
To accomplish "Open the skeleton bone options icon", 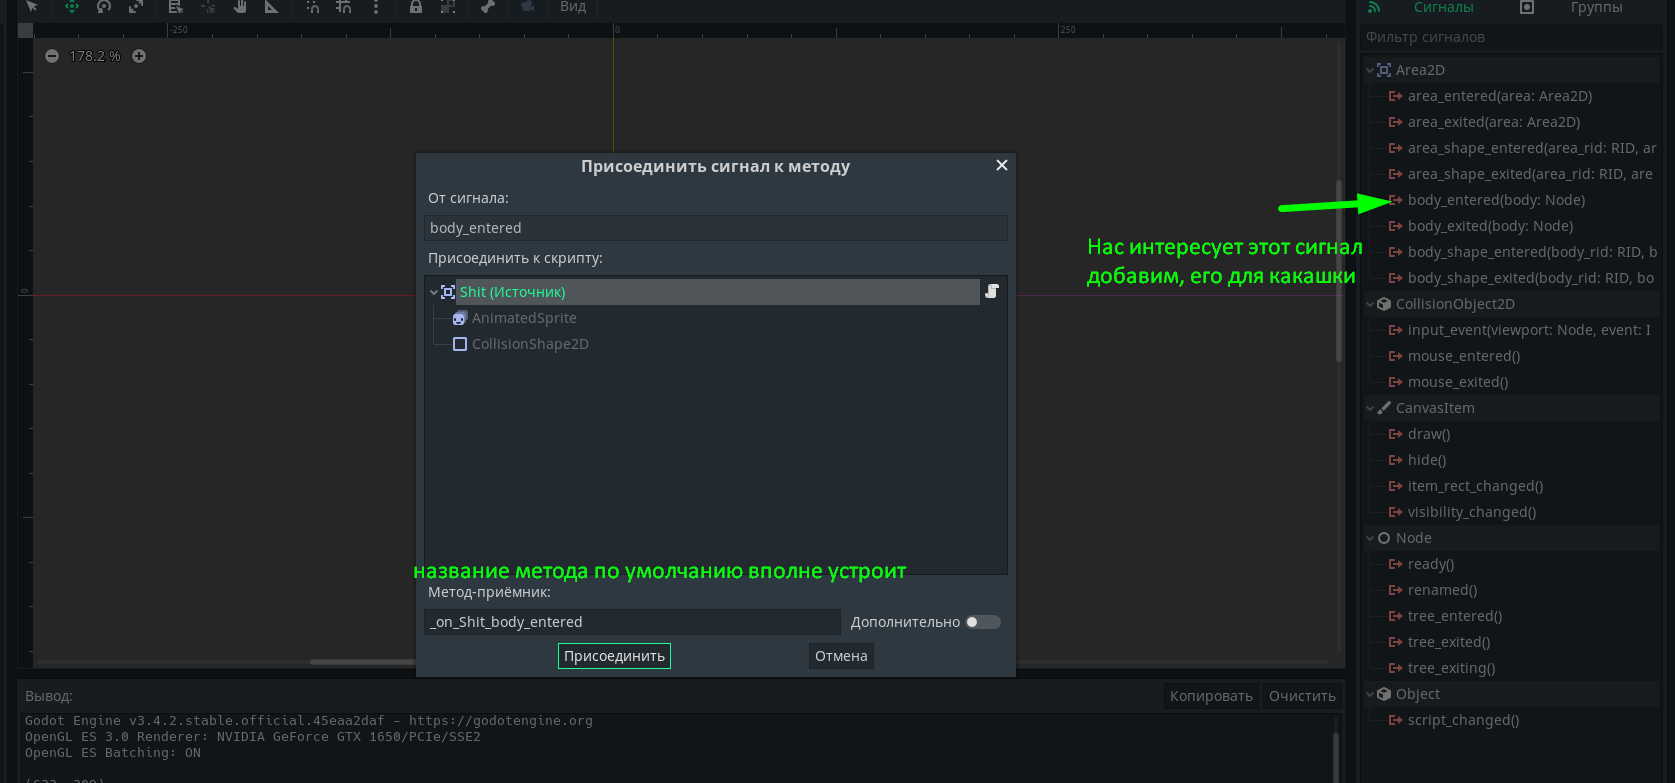I will (x=487, y=7).
